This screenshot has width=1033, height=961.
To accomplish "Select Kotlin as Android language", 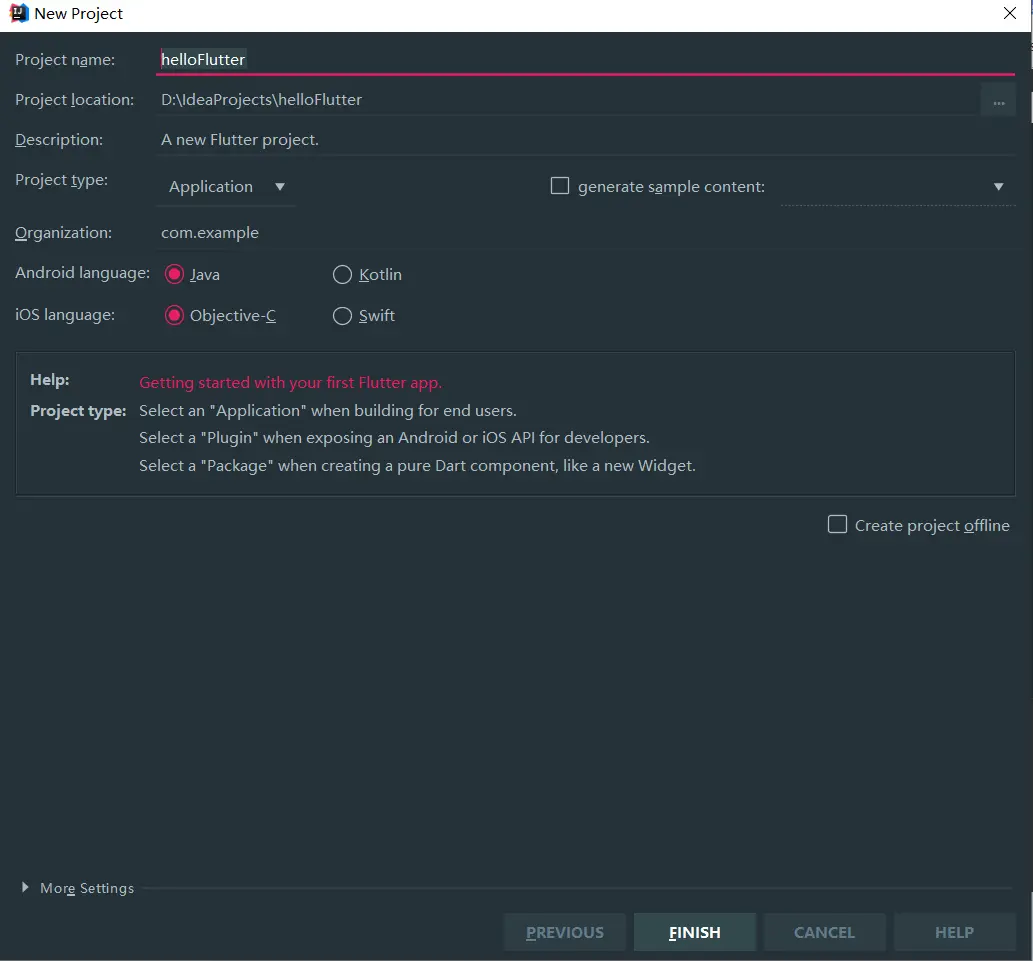I will (x=342, y=274).
